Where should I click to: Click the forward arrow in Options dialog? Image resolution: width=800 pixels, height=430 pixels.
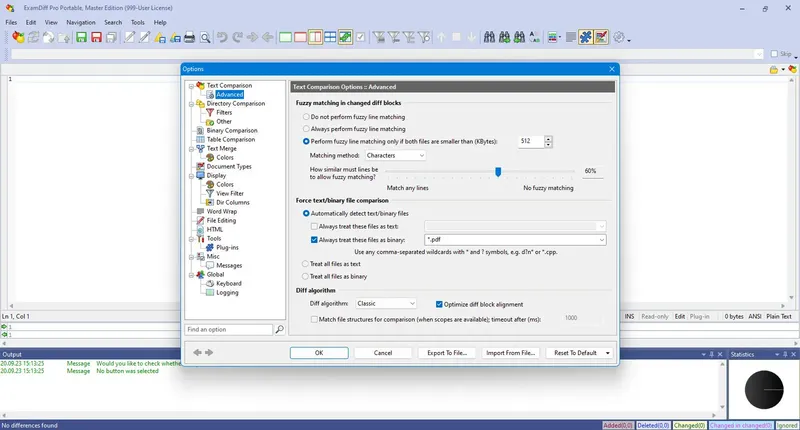point(209,352)
